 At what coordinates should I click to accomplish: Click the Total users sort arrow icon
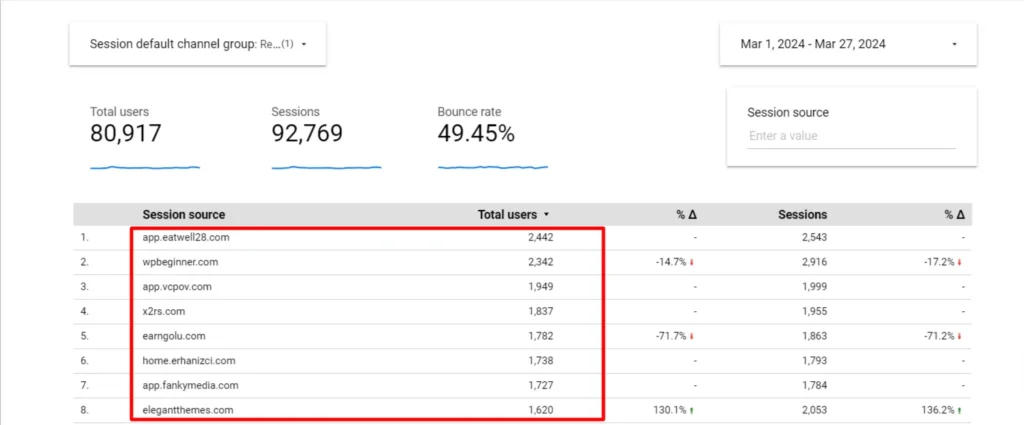(x=546, y=214)
